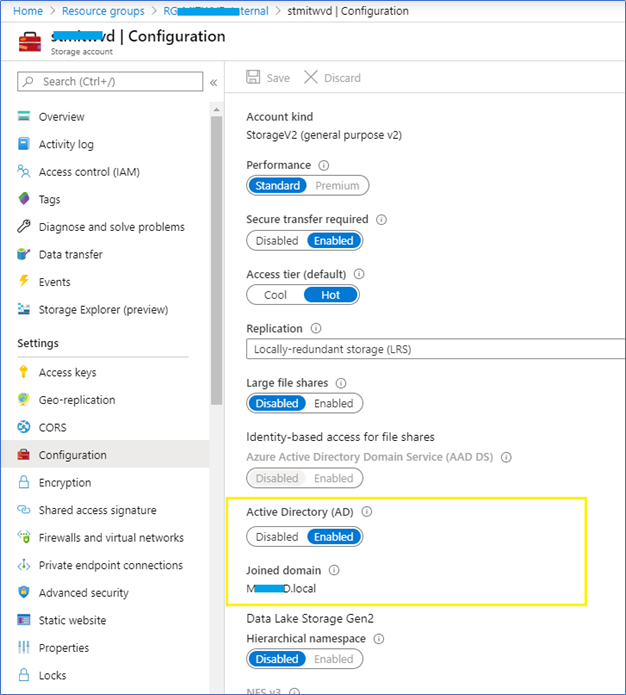The width and height of the screenshot is (626, 695).
Task: Open Geo-replication settings
Action: tap(77, 400)
